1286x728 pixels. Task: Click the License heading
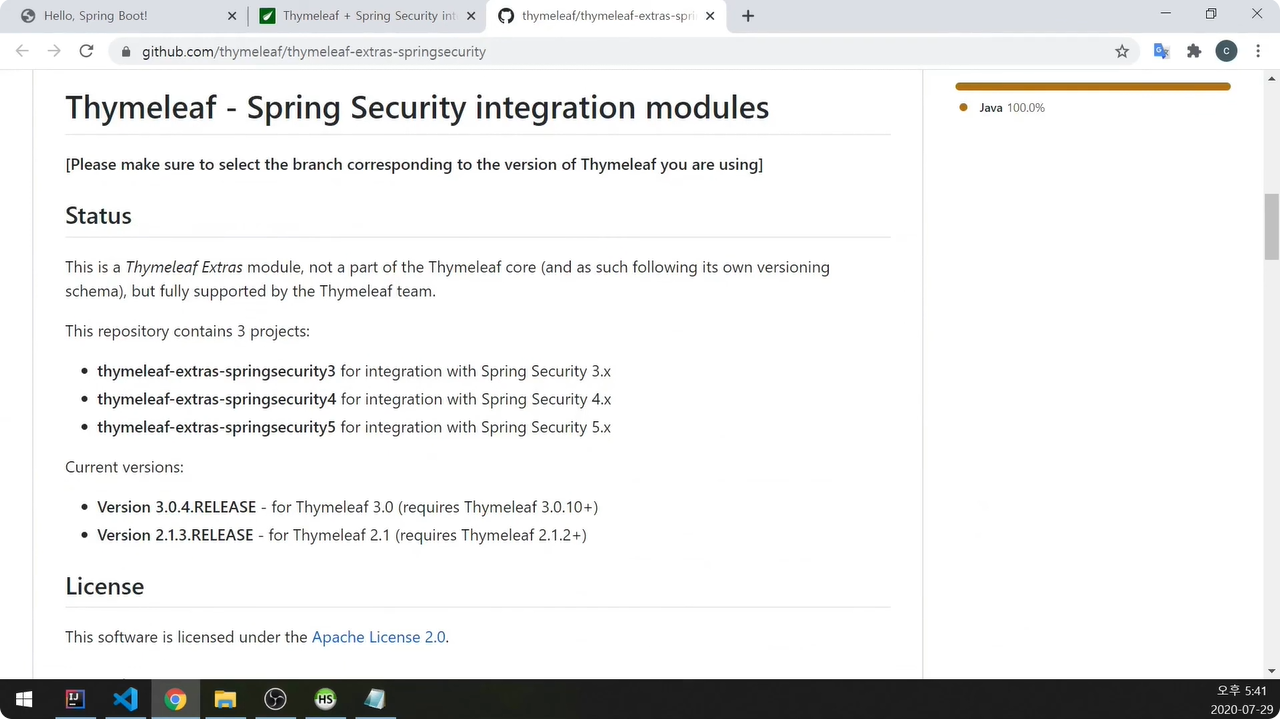click(x=104, y=586)
